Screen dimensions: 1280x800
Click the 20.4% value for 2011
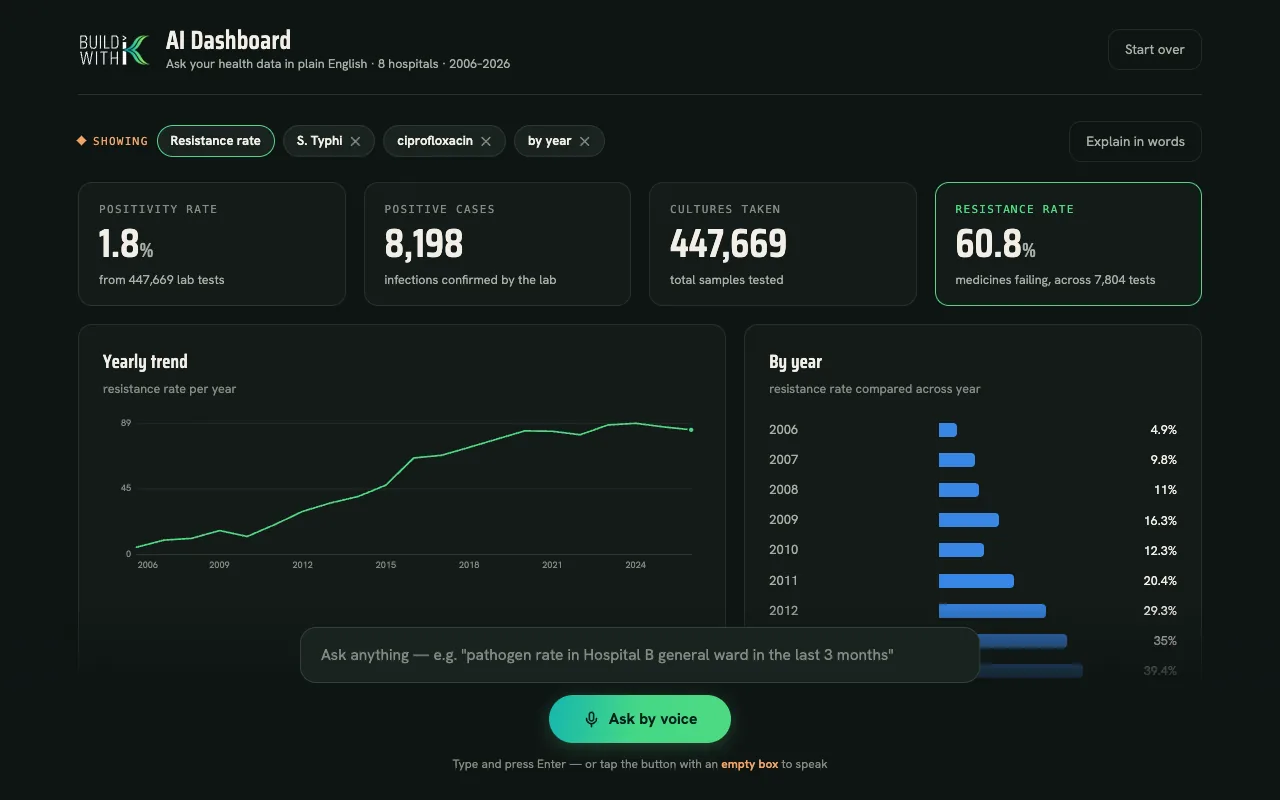(1160, 581)
